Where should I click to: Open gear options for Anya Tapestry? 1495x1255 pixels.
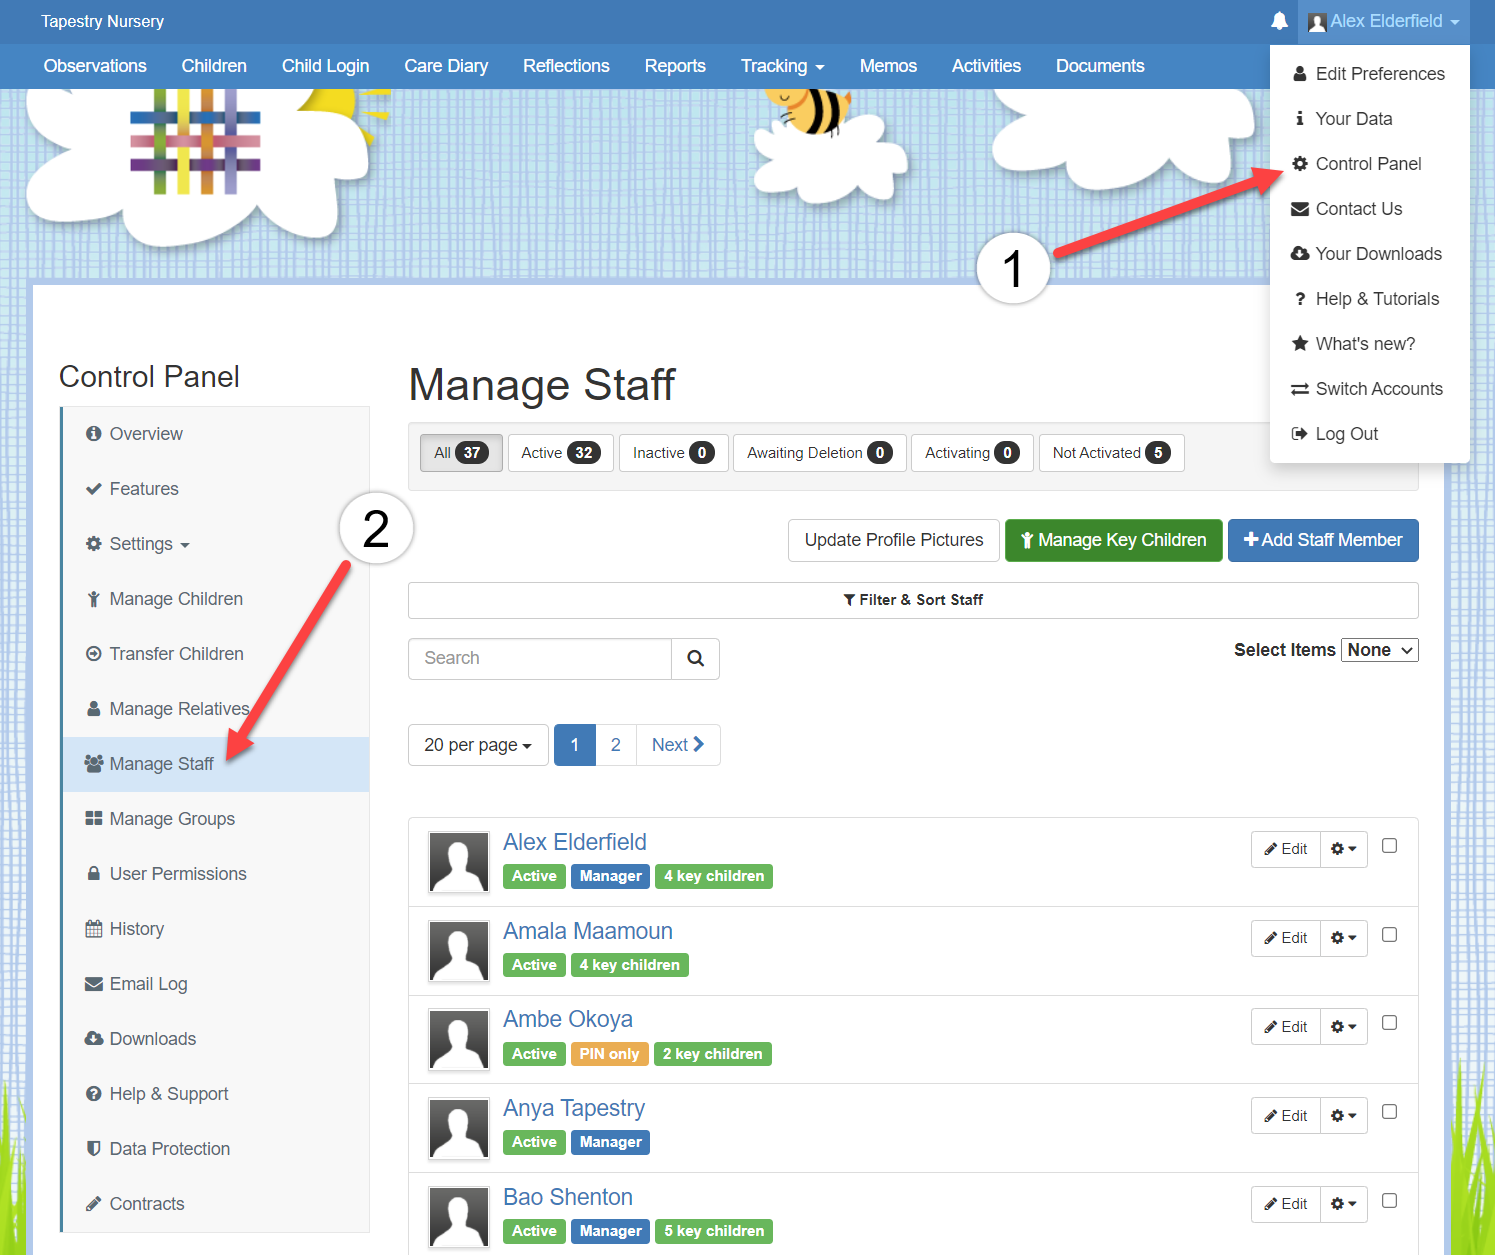[x=1344, y=1116]
